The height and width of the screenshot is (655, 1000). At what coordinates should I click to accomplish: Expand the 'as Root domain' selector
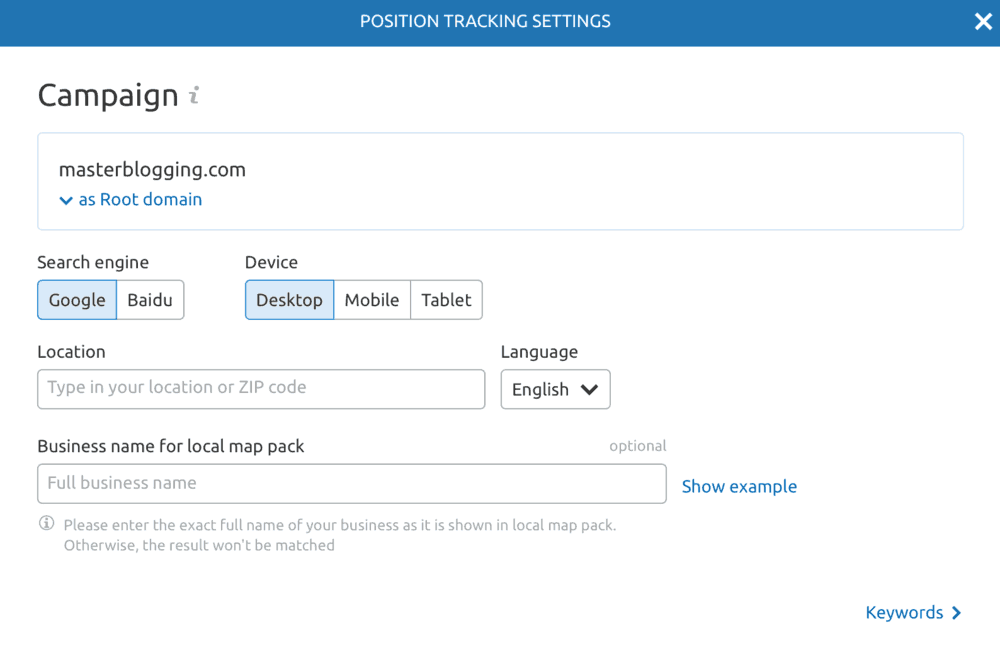click(x=130, y=199)
